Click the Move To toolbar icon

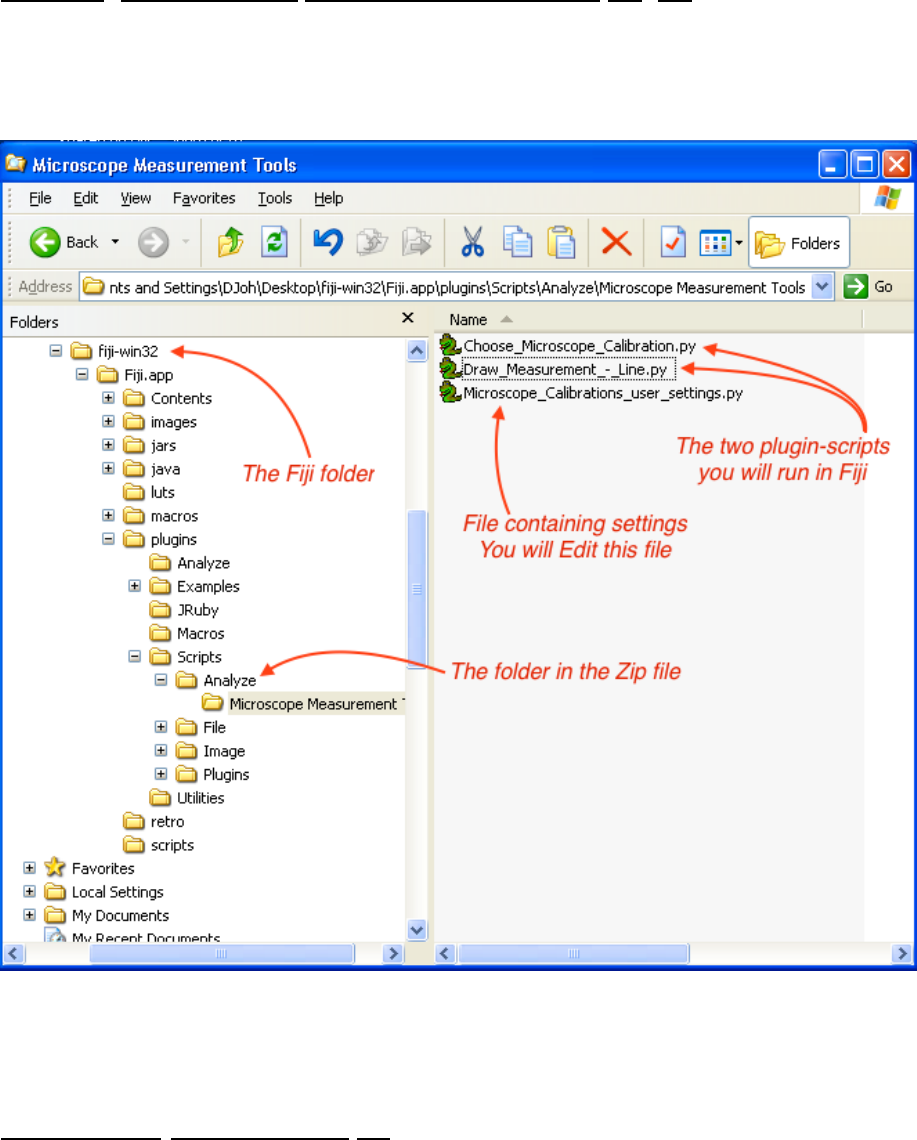click(x=372, y=242)
